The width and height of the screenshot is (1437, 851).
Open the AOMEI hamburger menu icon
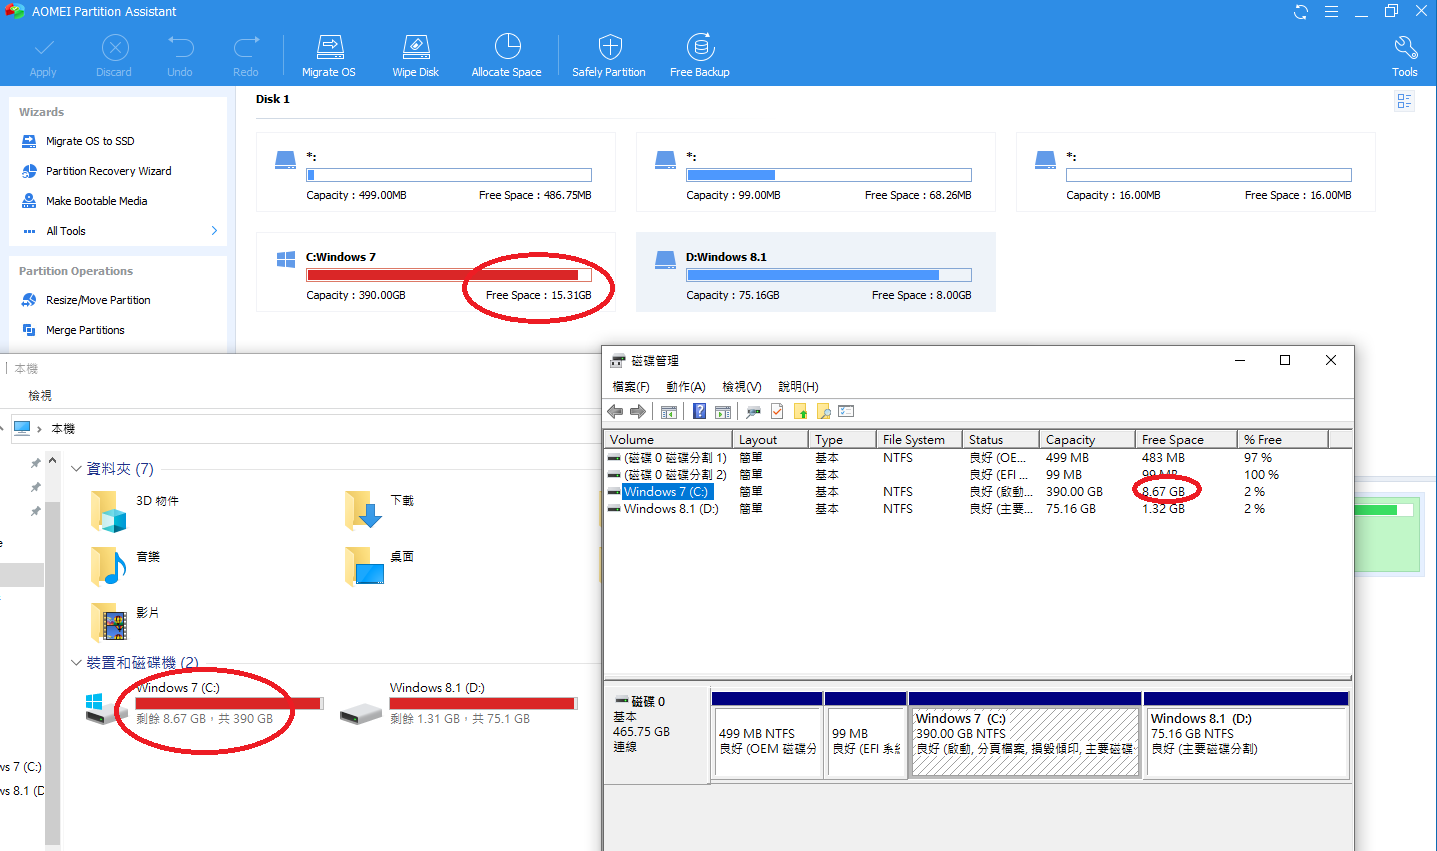click(x=1331, y=12)
